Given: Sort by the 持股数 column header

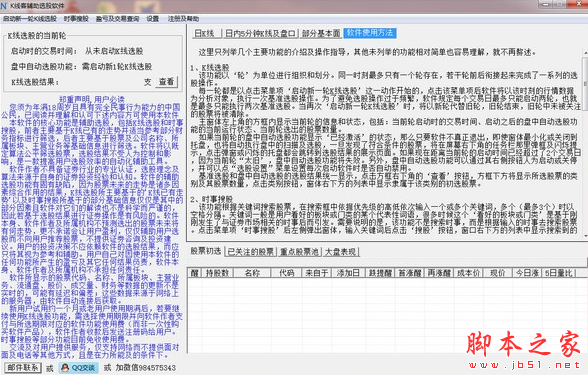Looking at the screenshot, I should pyautogui.click(x=218, y=273).
